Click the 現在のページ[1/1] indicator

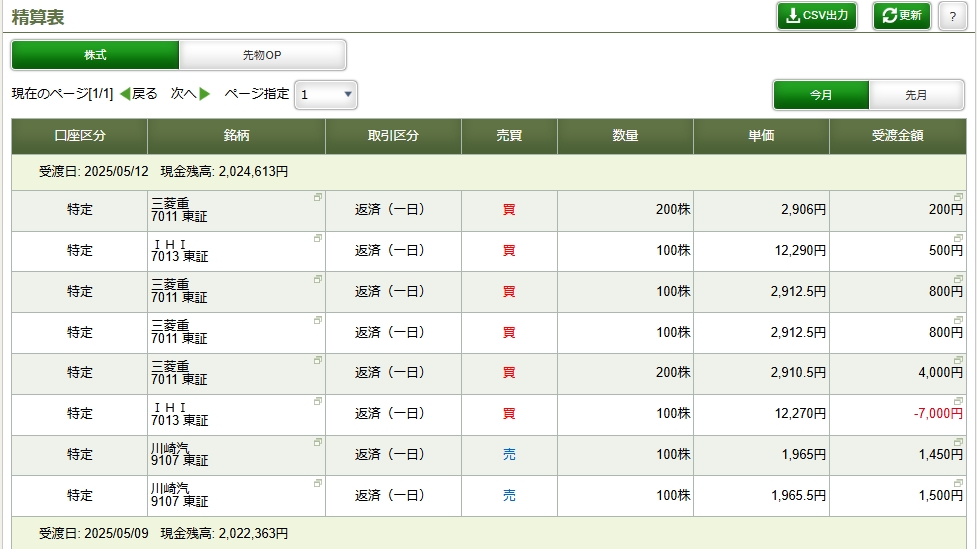point(62,94)
